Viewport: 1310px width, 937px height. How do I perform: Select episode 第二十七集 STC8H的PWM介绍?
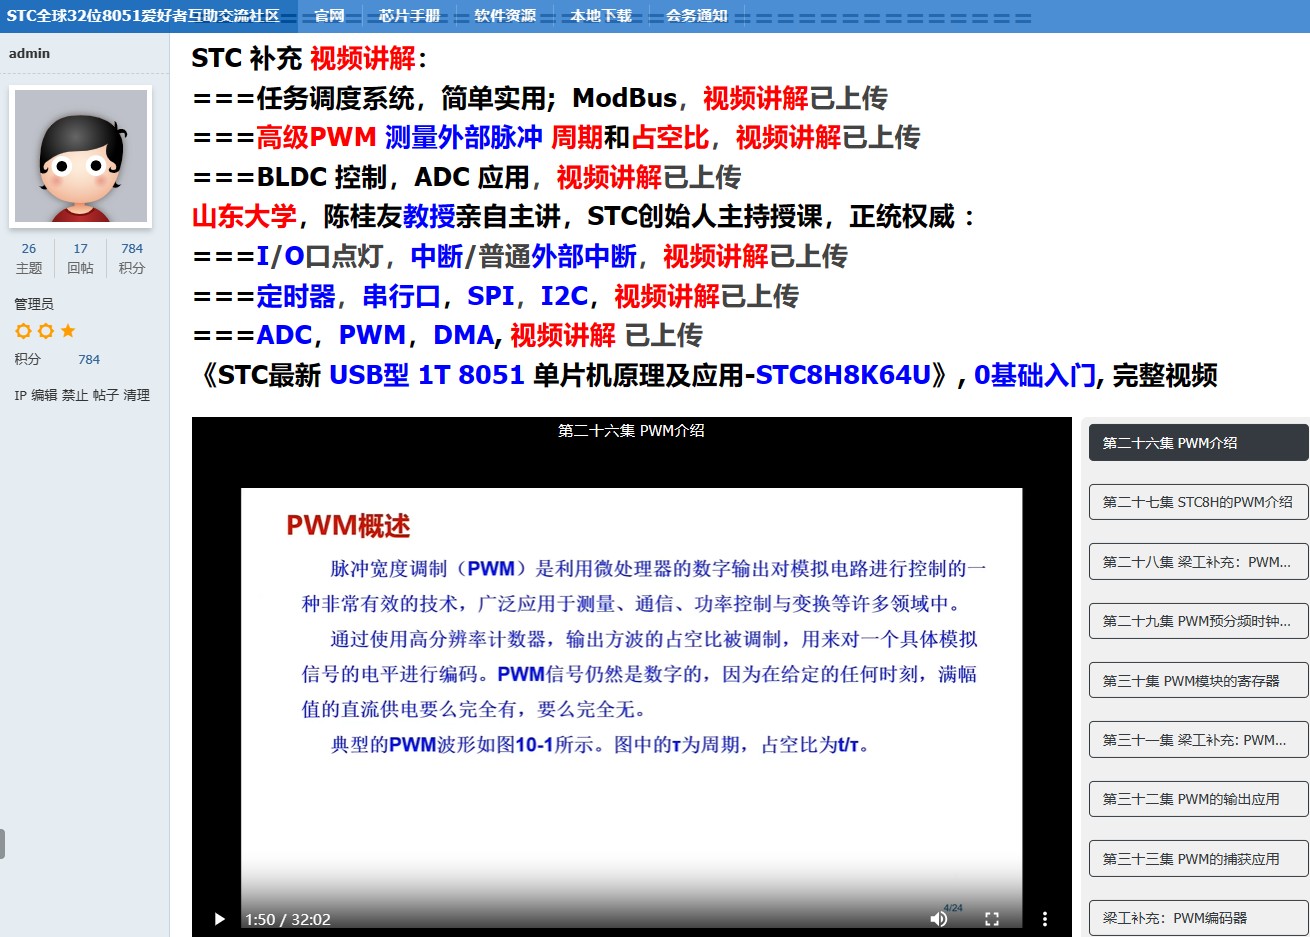(x=1198, y=502)
